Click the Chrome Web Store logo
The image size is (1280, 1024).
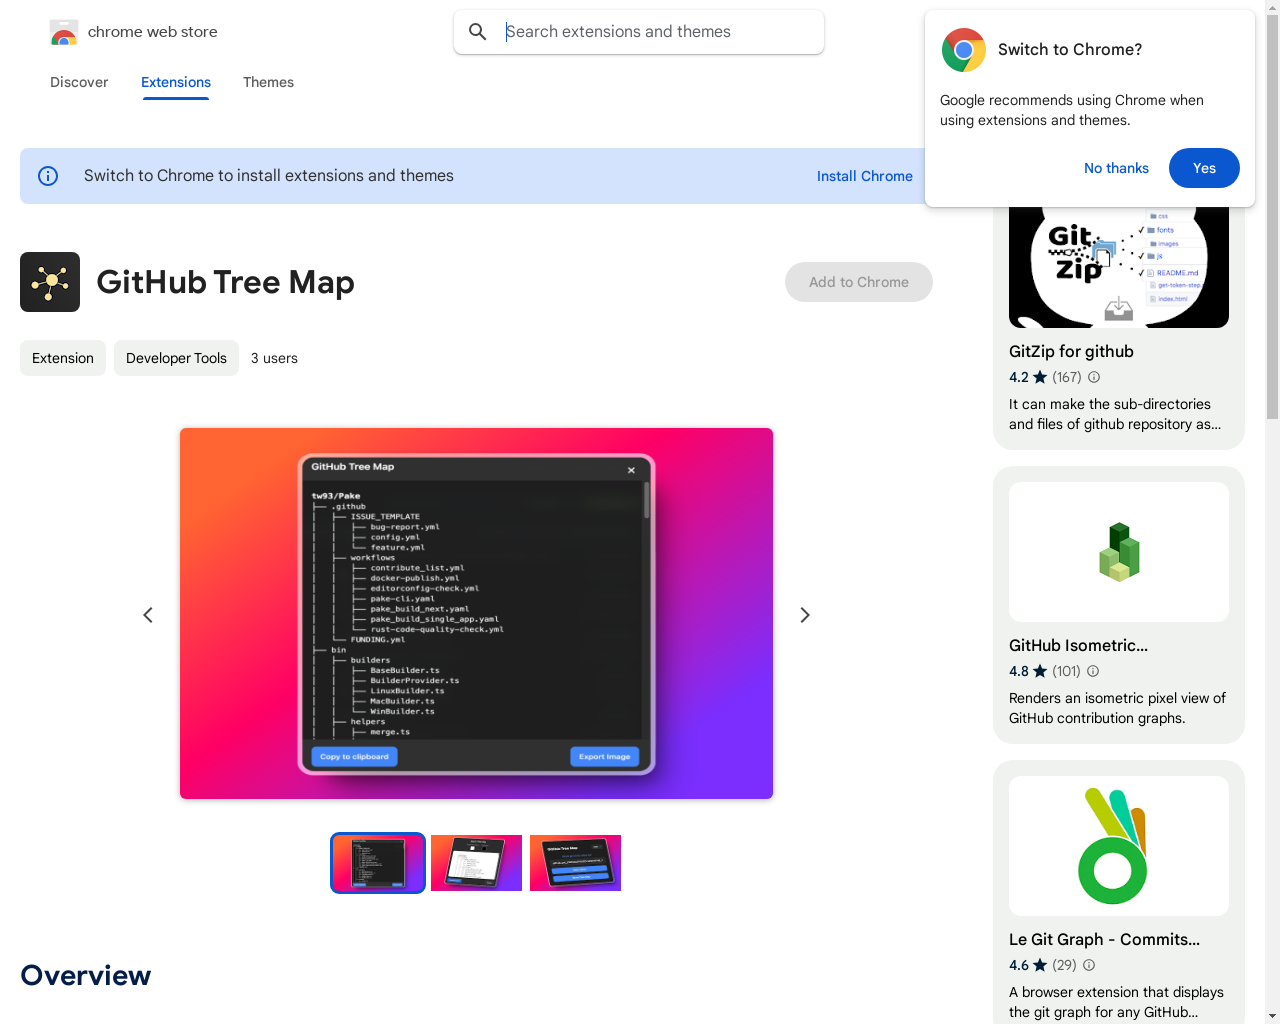tap(64, 33)
